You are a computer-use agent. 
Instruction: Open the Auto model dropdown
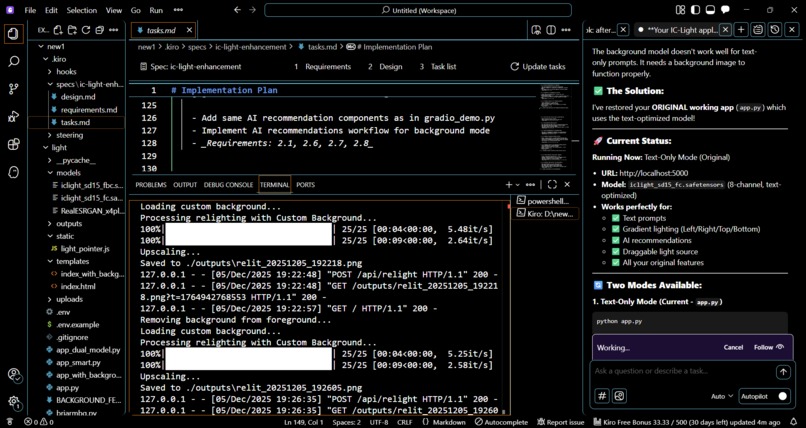(x=722, y=396)
